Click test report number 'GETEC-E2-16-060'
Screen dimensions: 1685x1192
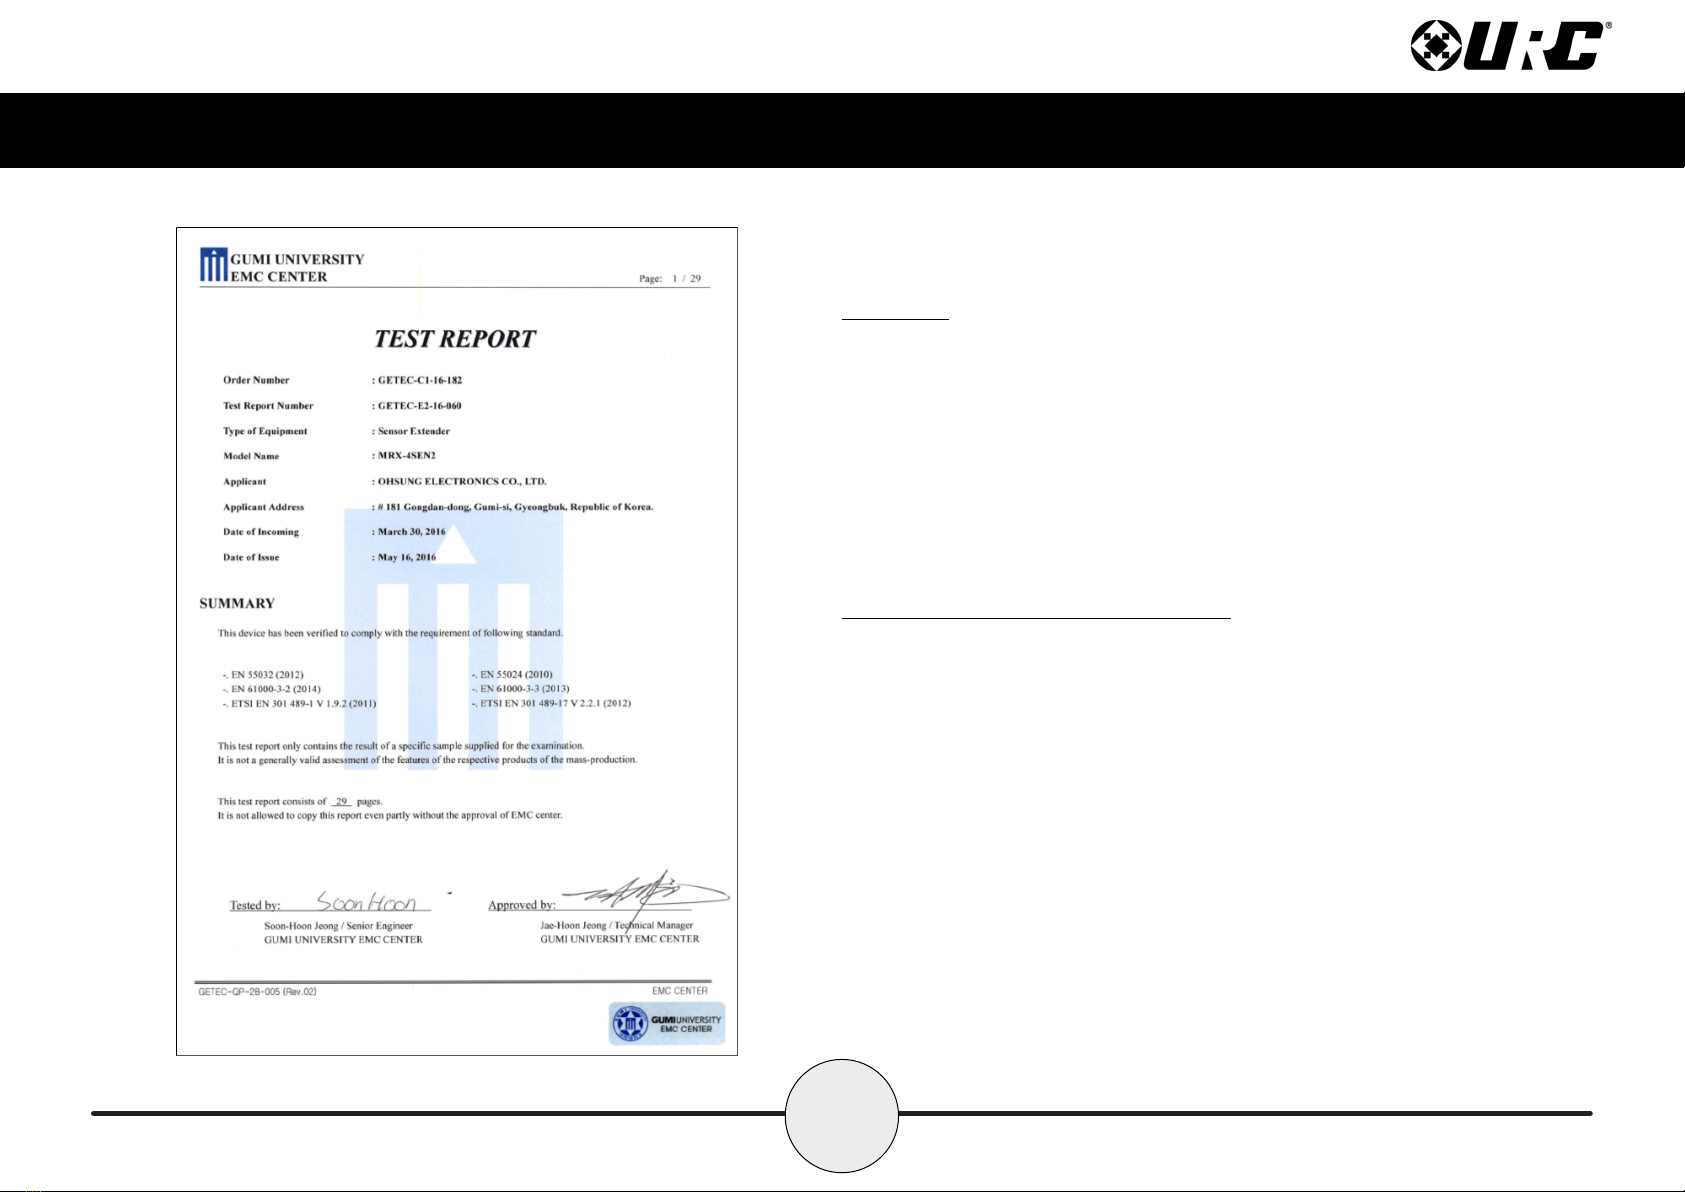coord(420,406)
